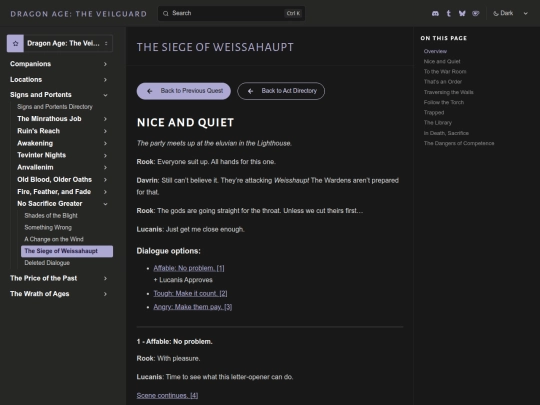The image size is (540, 405).
Task: Open the Bluesky butterfly icon
Action: pyautogui.click(x=462, y=13)
